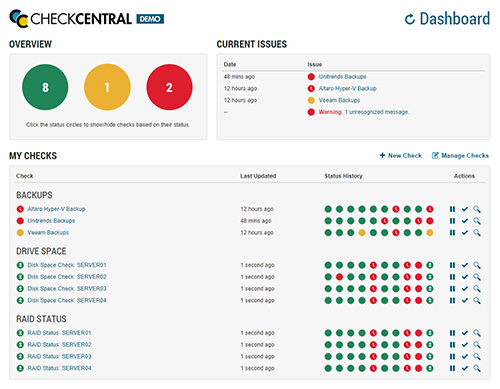Toggle the yellow status circle showing 1
This screenshot has height=389, width=500.
click(x=107, y=87)
